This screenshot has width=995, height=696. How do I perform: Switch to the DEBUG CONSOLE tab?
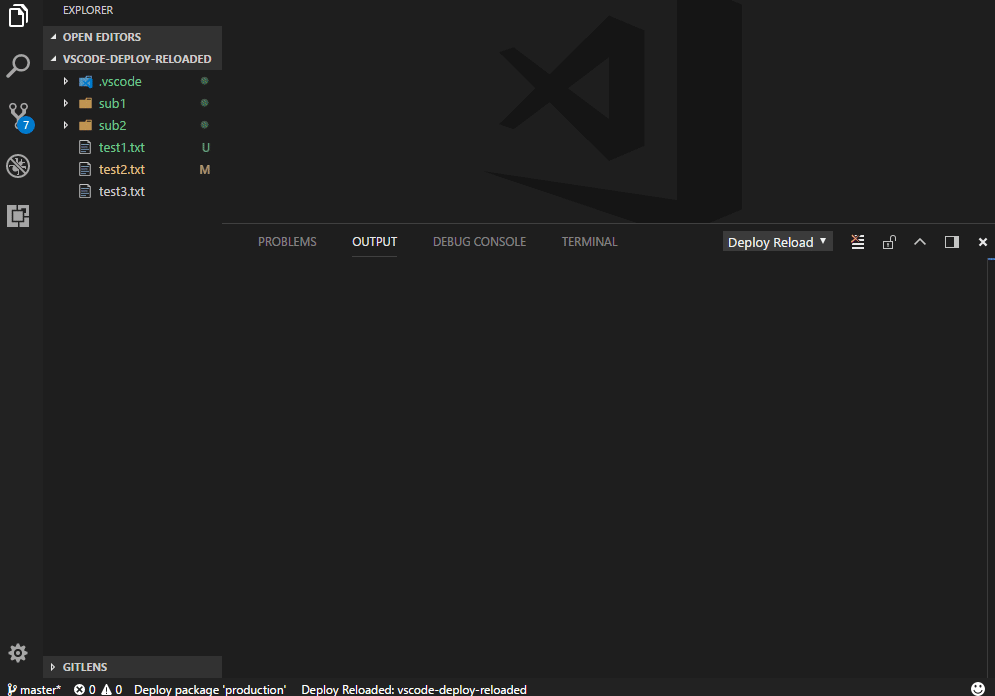(x=479, y=242)
